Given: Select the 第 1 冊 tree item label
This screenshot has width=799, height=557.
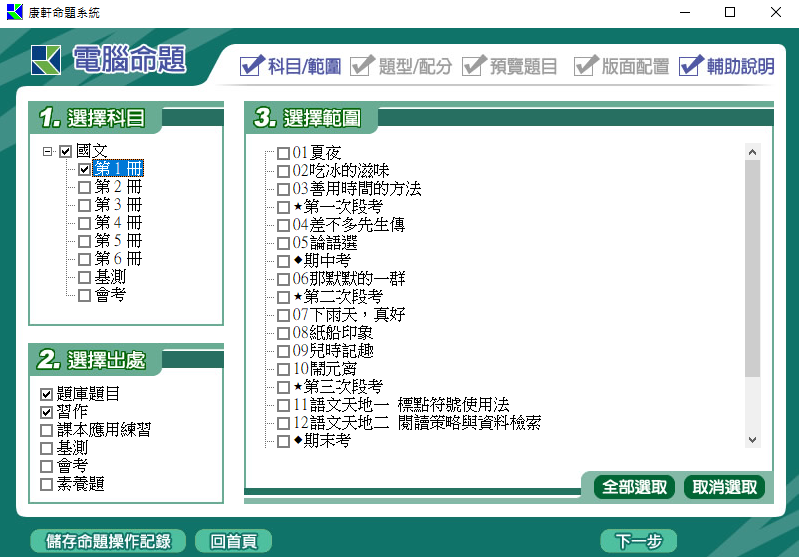Looking at the screenshot, I should point(118,169).
